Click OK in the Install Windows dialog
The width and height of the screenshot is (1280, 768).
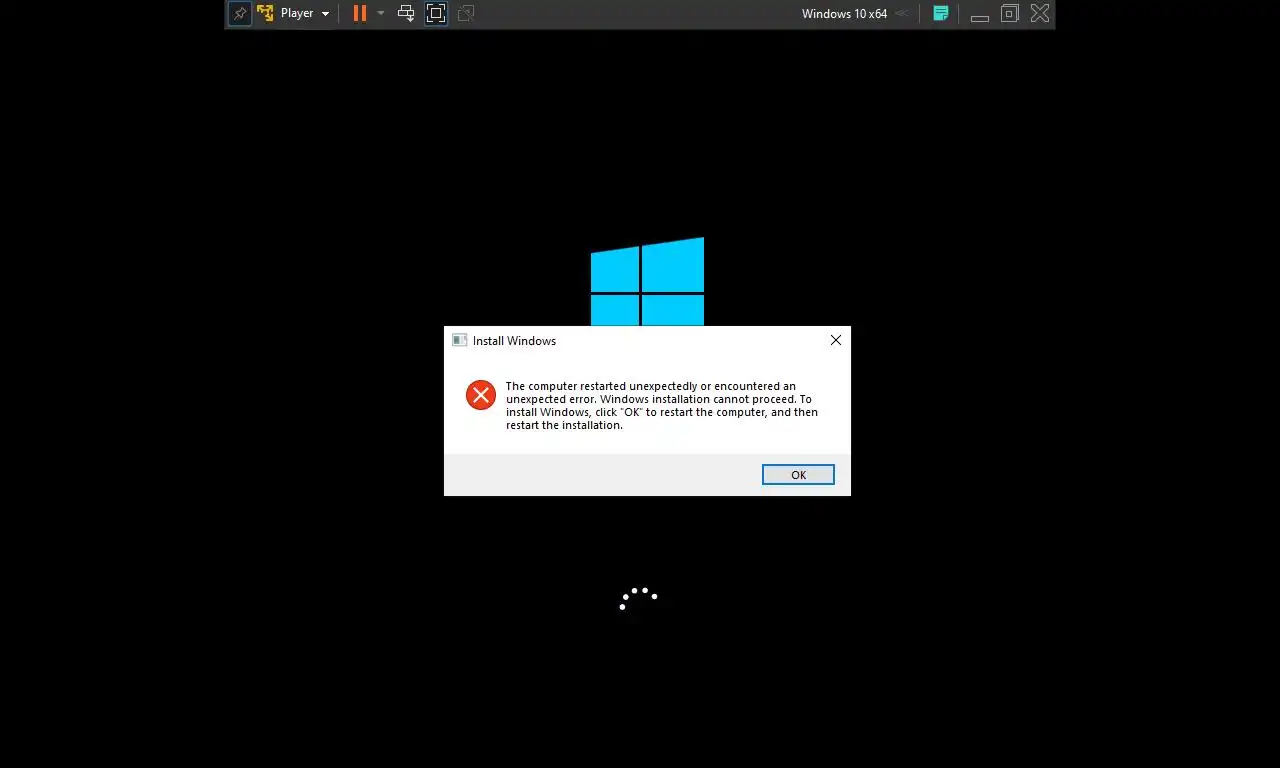tap(798, 475)
